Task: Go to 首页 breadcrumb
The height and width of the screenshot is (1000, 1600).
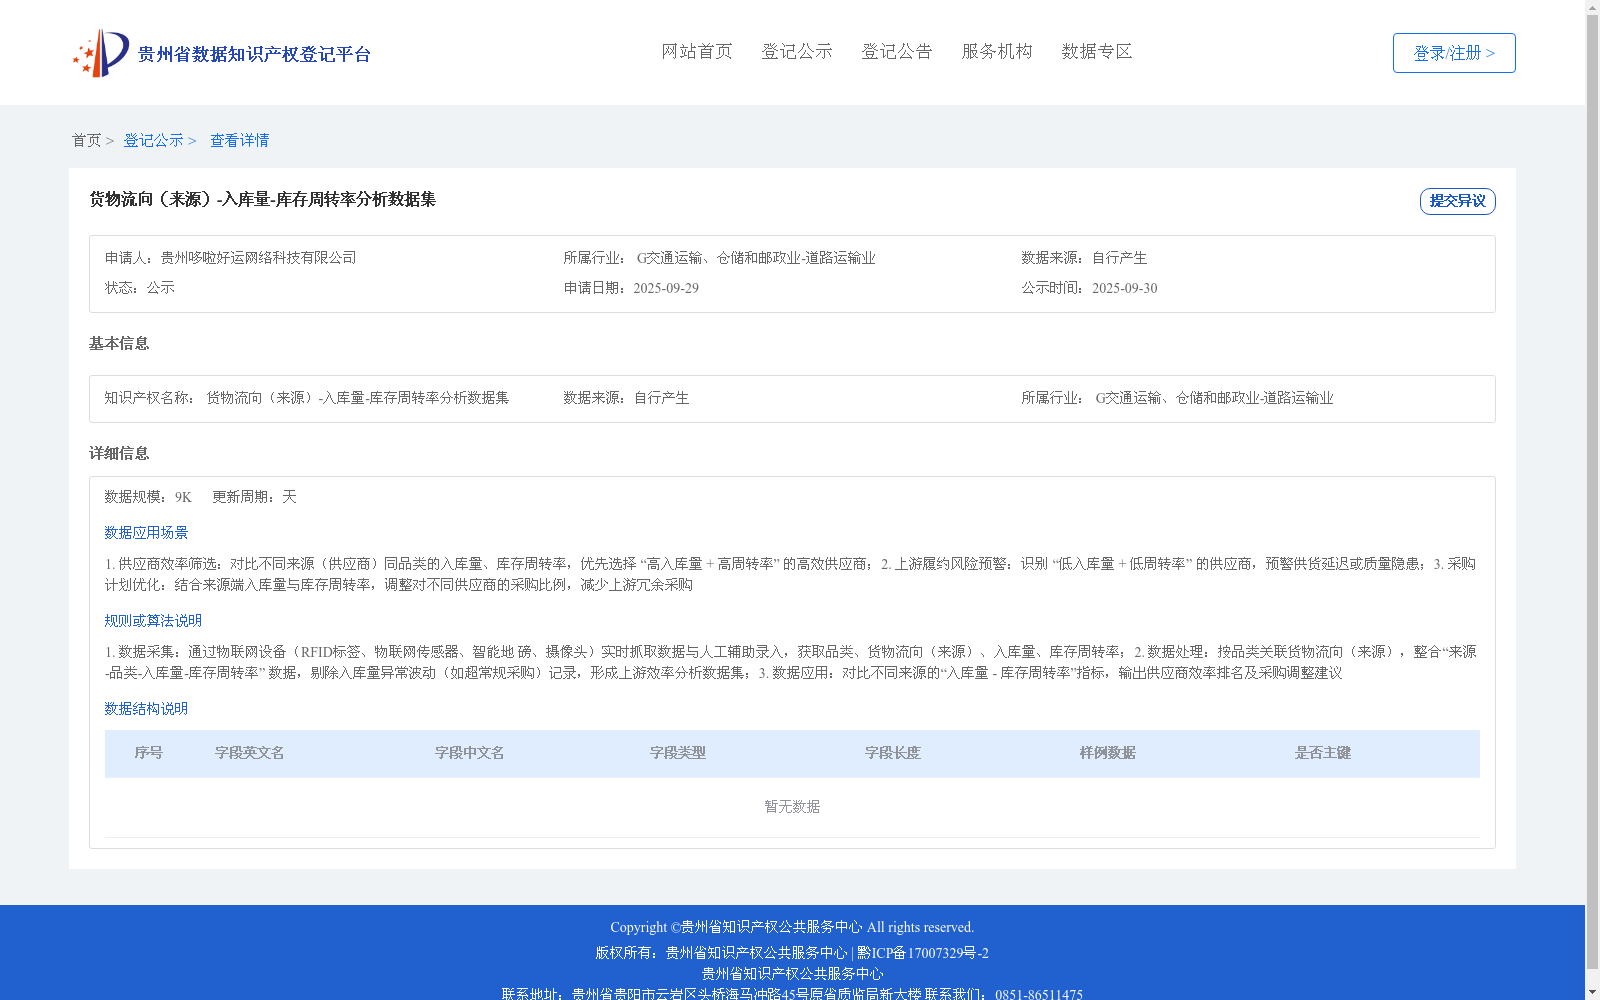Action: pyautogui.click(x=86, y=140)
